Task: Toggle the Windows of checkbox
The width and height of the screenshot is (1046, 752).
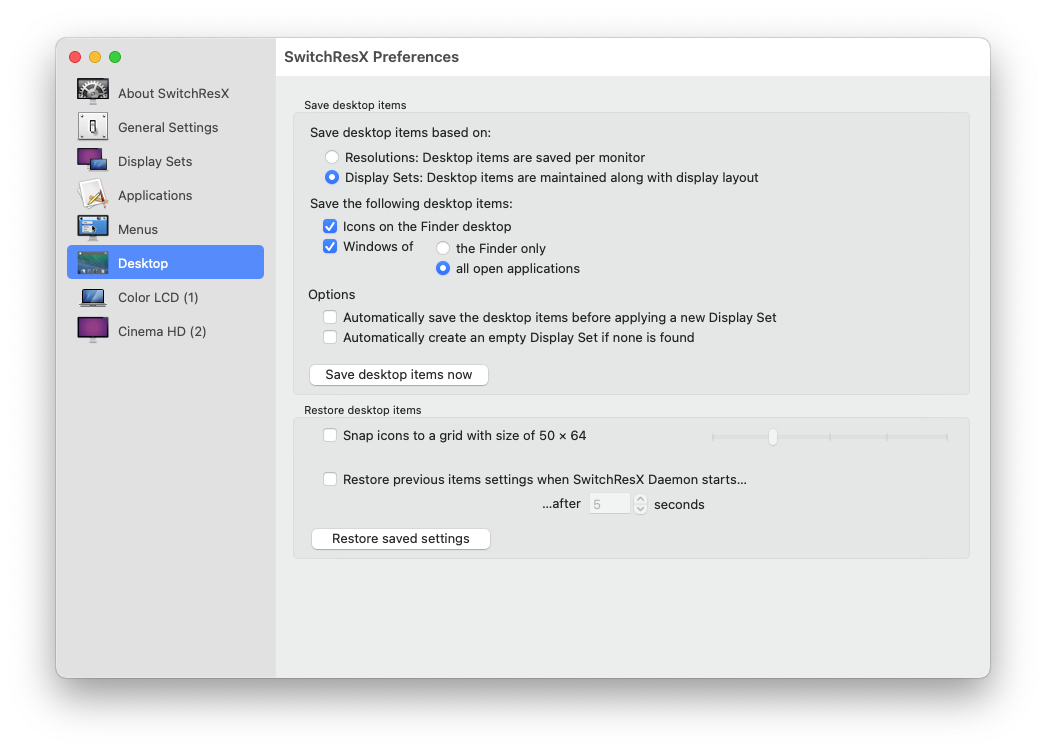Action: click(x=330, y=246)
